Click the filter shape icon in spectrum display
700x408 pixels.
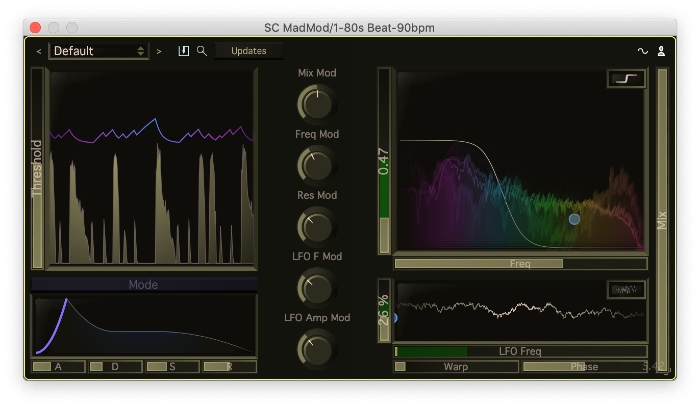(626, 79)
